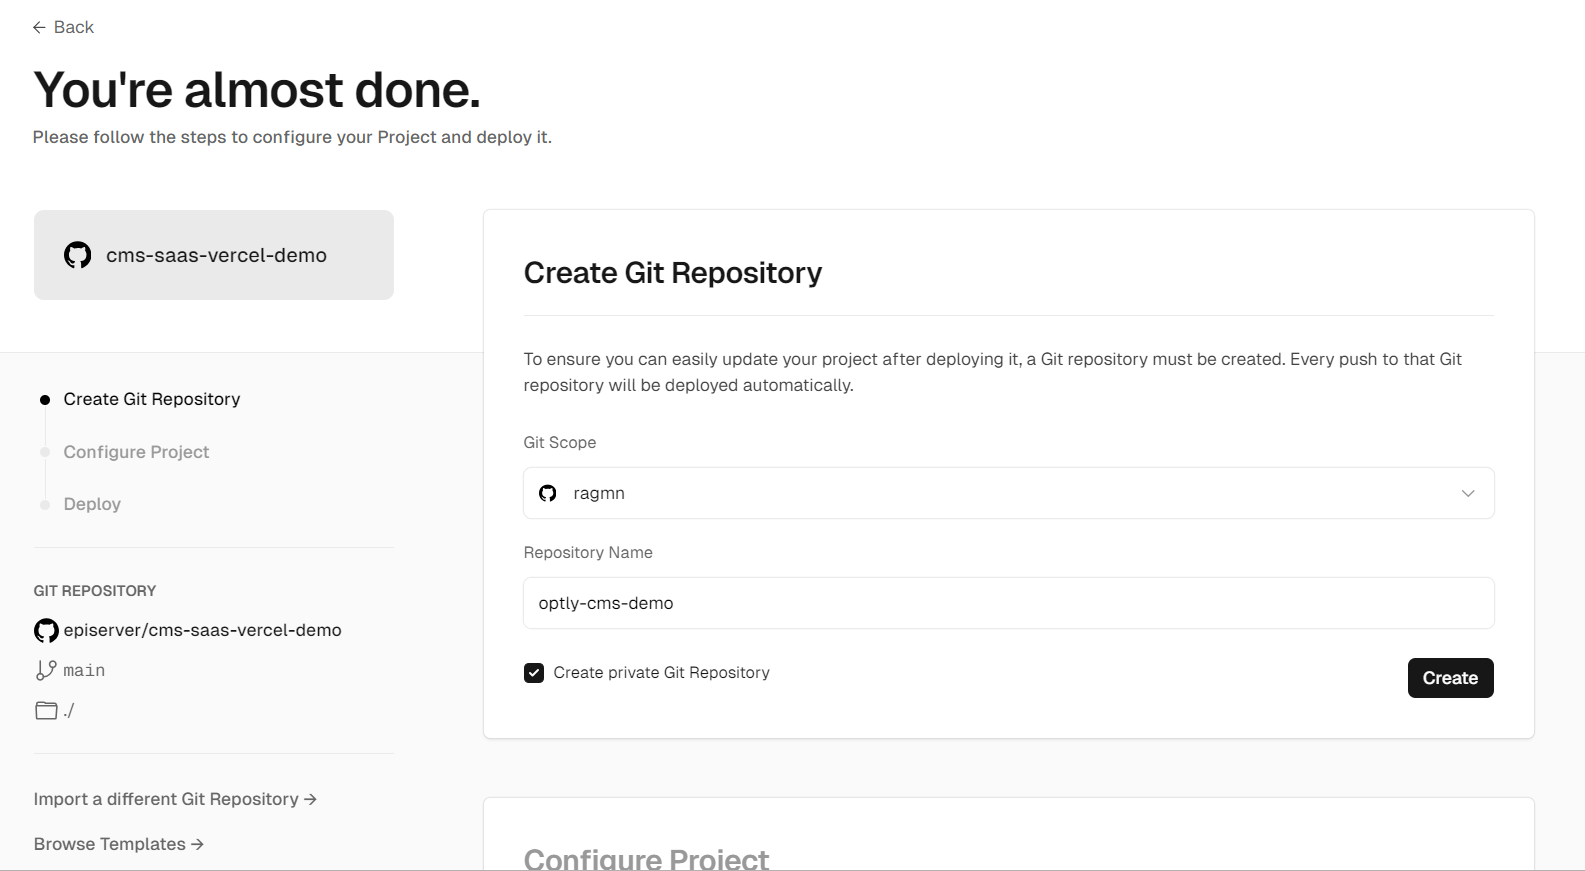1585x871 pixels.
Task: Go to the Configure Project step
Action: click(136, 452)
